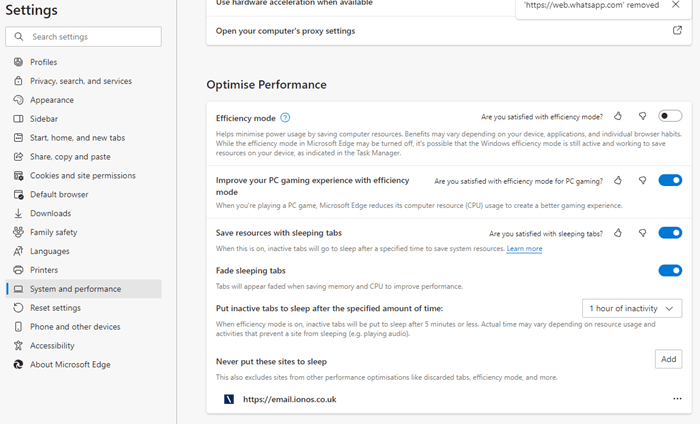Click the Microsoft Edge logo icon
Screen dimensions: 700x424
tap(18, 365)
